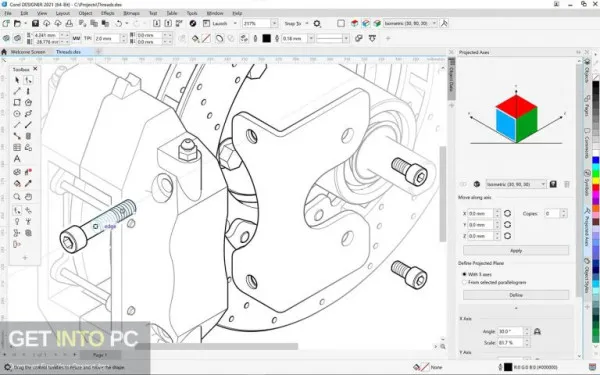
Task: Open the Effects menu
Action: [108, 13]
